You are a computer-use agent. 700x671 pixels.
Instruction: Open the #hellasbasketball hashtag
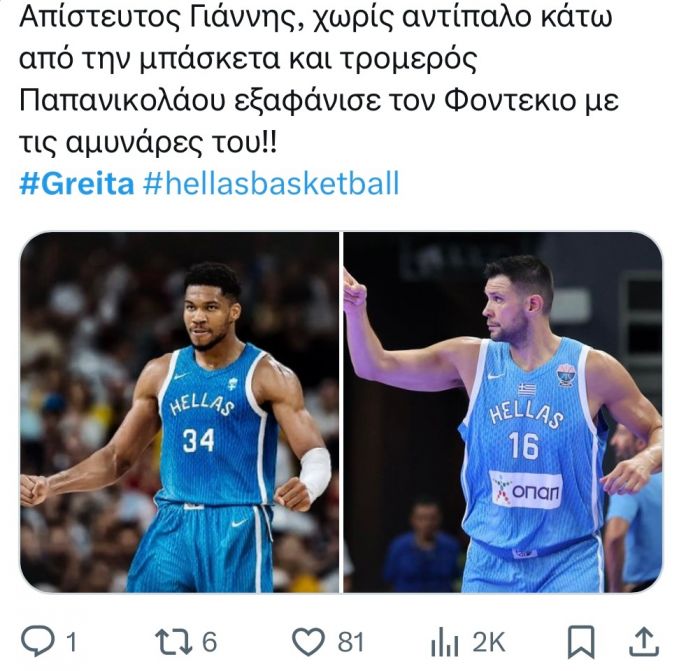click(x=271, y=183)
